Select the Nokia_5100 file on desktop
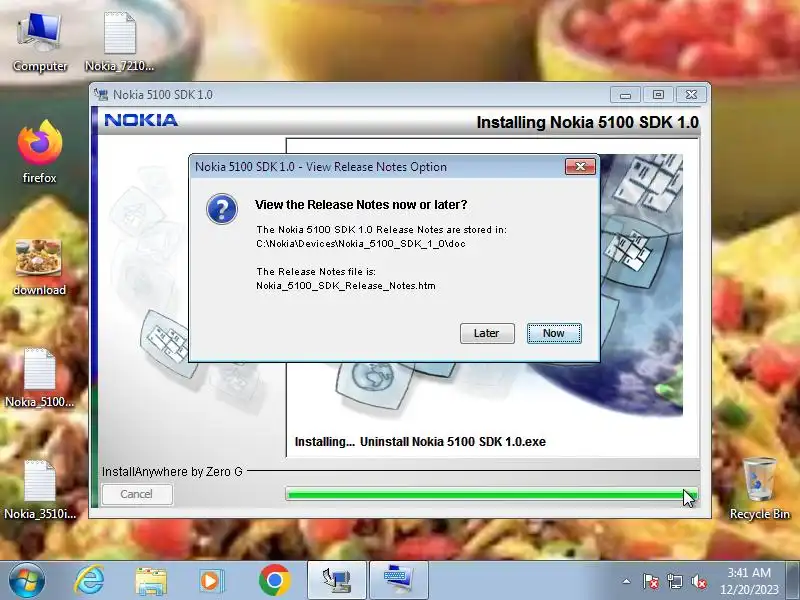 click(x=39, y=379)
